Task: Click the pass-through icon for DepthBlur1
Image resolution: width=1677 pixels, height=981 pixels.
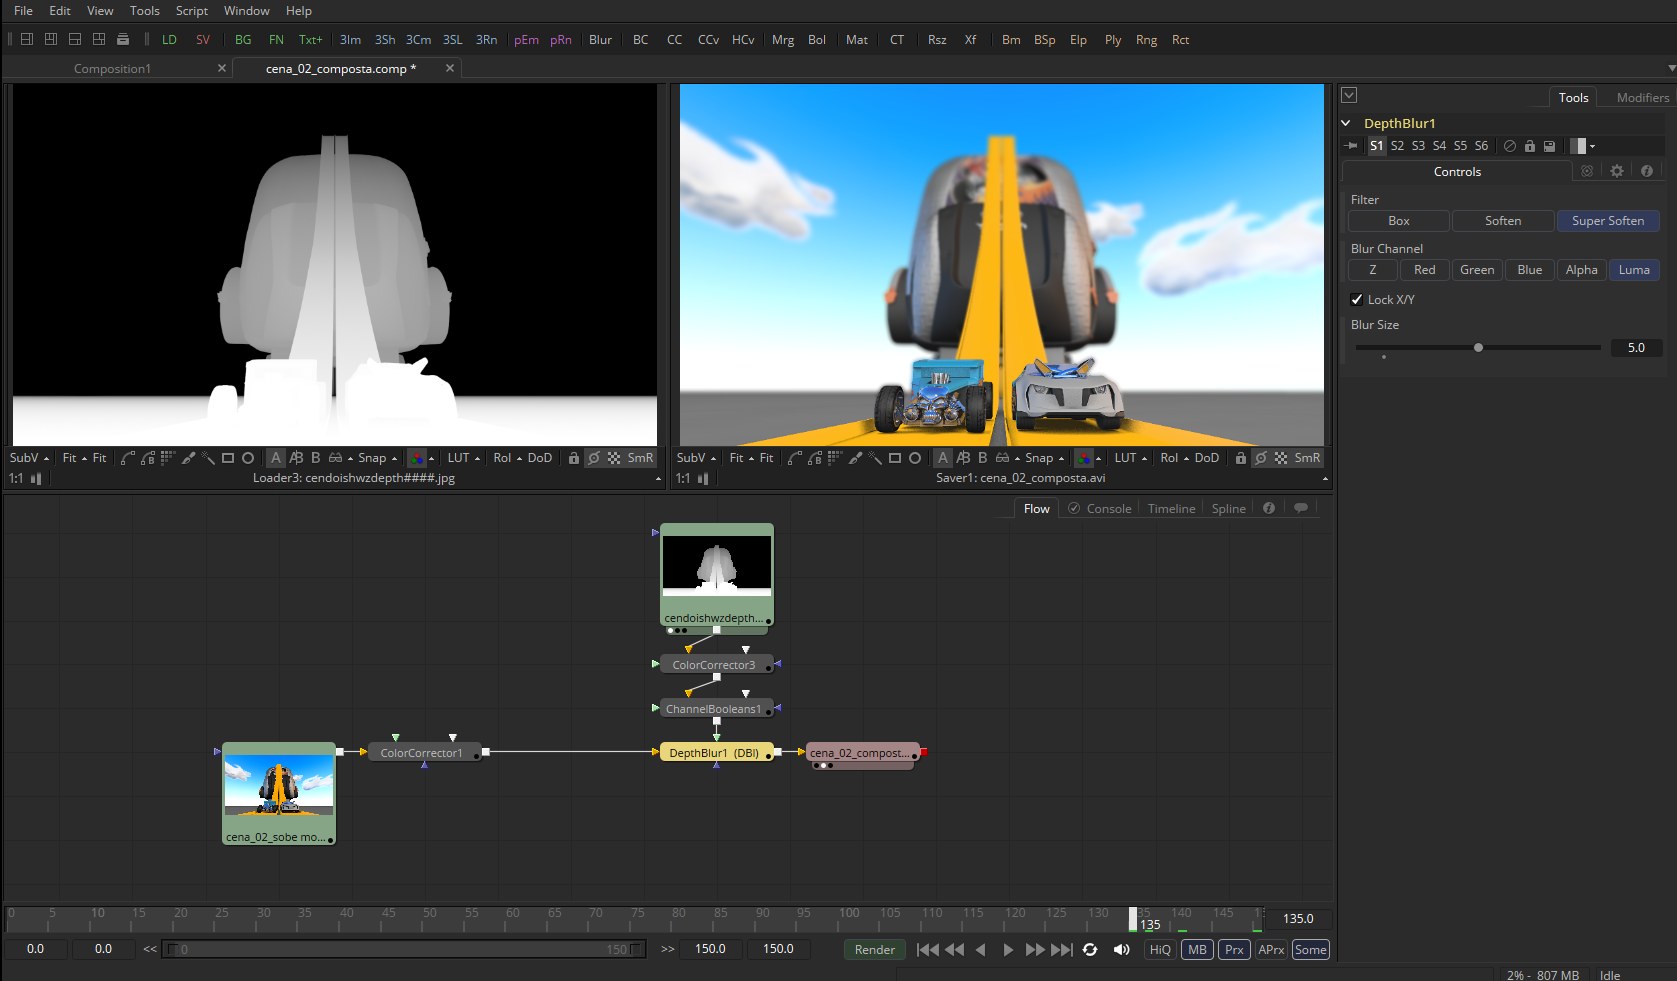Action: tap(1510, 146)
